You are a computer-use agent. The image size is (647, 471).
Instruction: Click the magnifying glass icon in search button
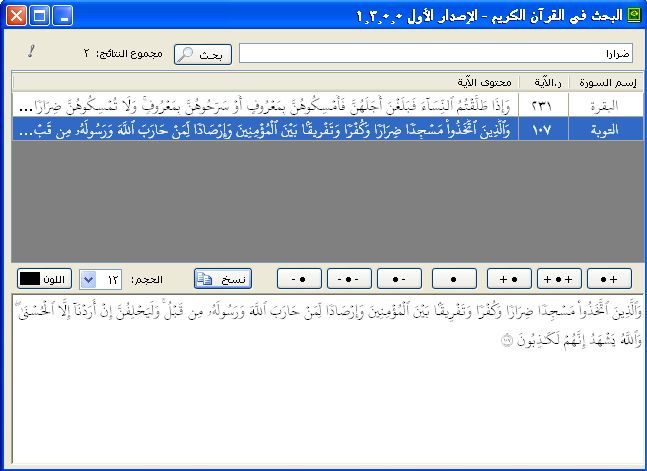(x=186, y=54)
